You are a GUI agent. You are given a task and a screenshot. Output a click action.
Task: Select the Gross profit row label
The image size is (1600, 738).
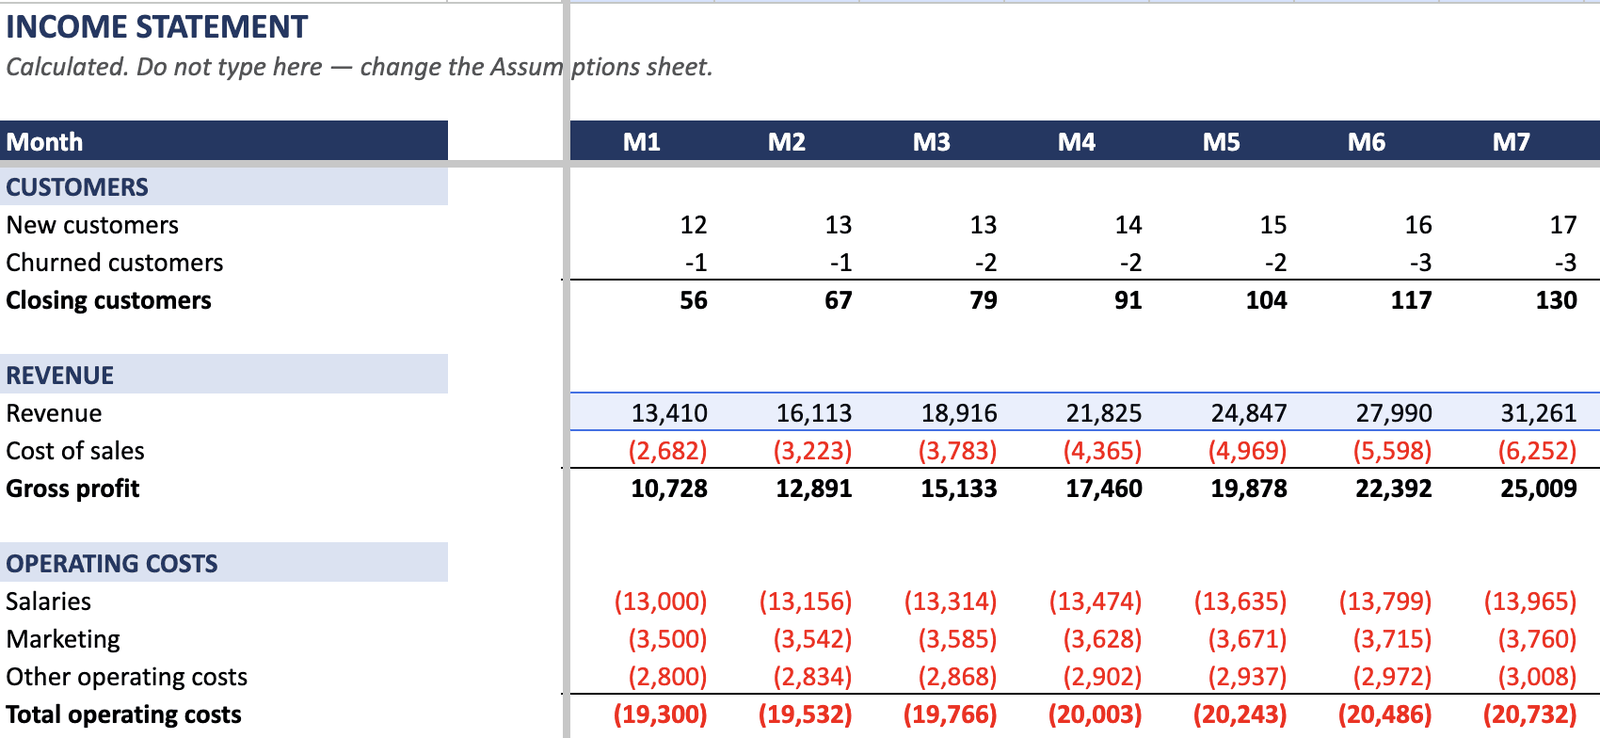[73, 488]
